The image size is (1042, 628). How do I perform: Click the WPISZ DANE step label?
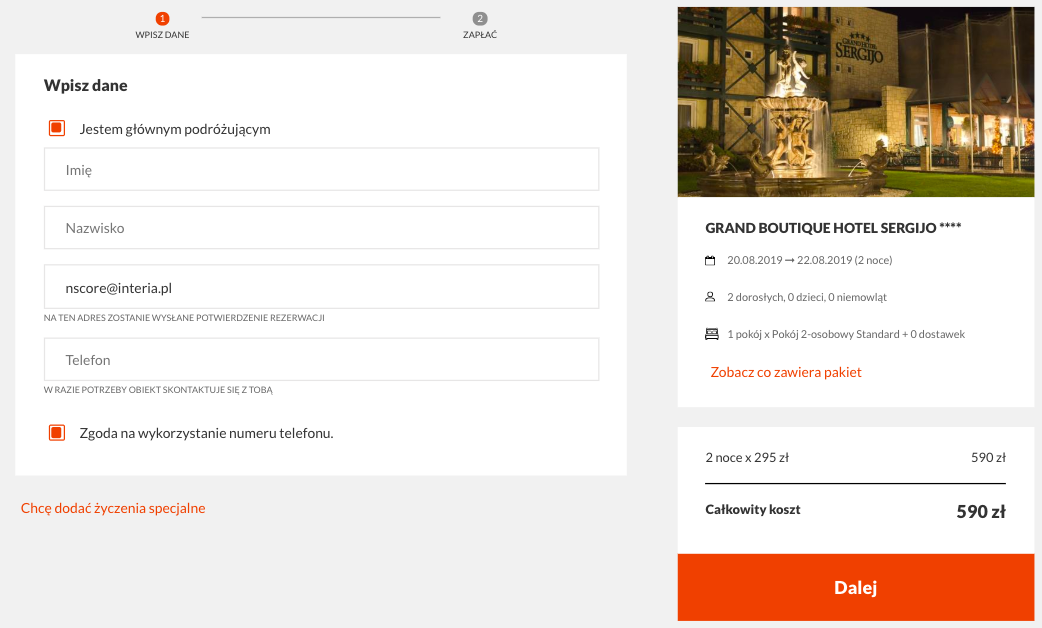point(162,35)
